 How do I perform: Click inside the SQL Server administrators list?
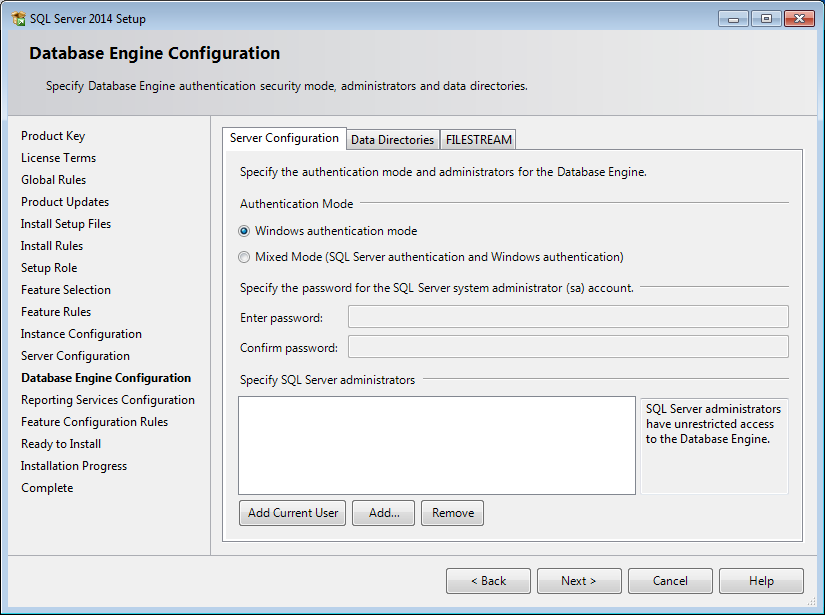click(x=437, y=445)
